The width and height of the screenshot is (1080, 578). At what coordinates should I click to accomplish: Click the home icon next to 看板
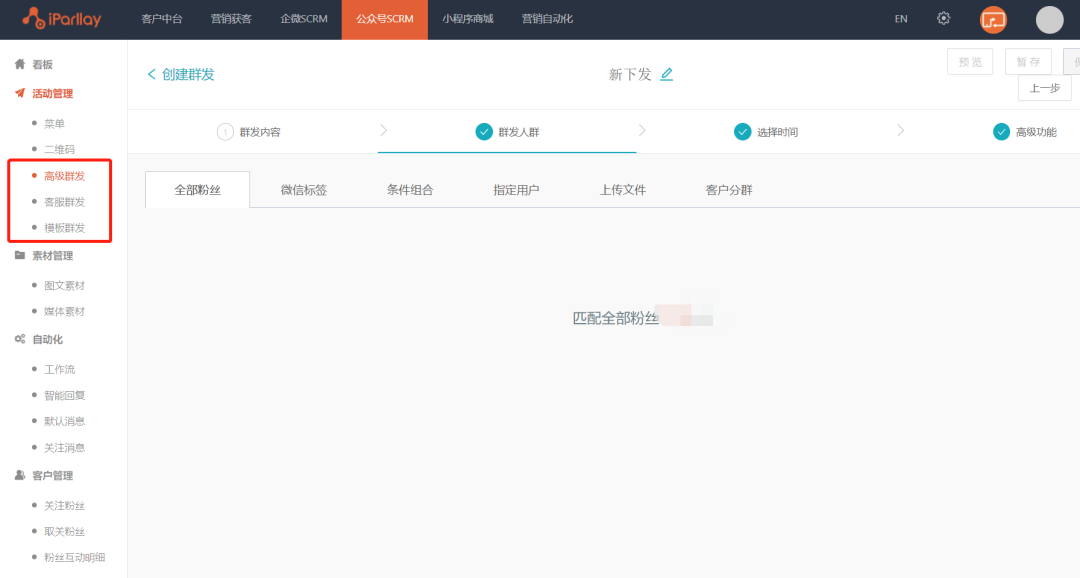[x=20, y=64]
